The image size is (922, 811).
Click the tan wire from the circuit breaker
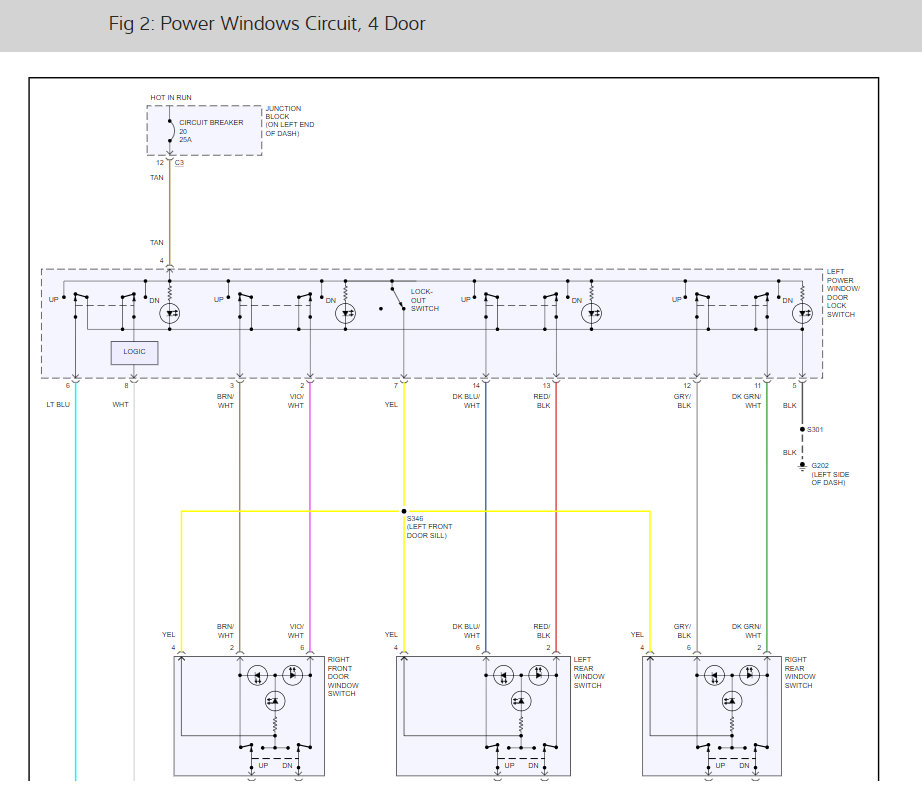click(170, 212)
